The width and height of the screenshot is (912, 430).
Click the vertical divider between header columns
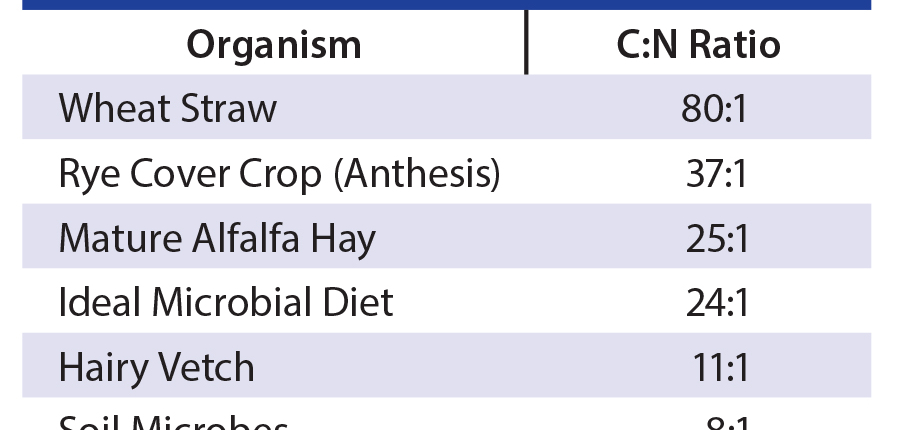coord(526,42)
